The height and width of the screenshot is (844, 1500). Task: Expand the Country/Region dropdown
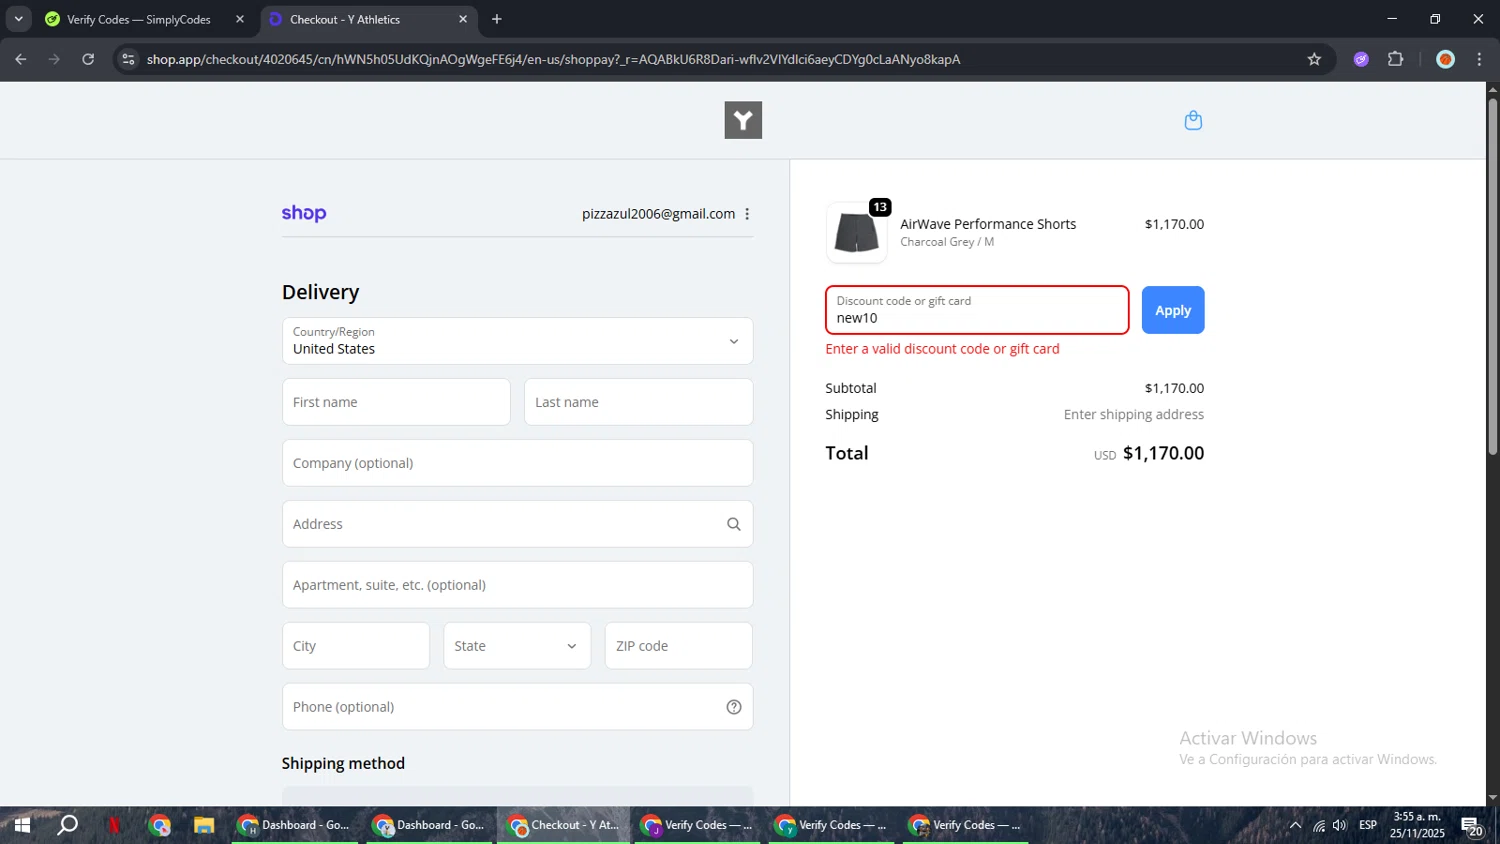pyautogui.click(x=517, y=341)
